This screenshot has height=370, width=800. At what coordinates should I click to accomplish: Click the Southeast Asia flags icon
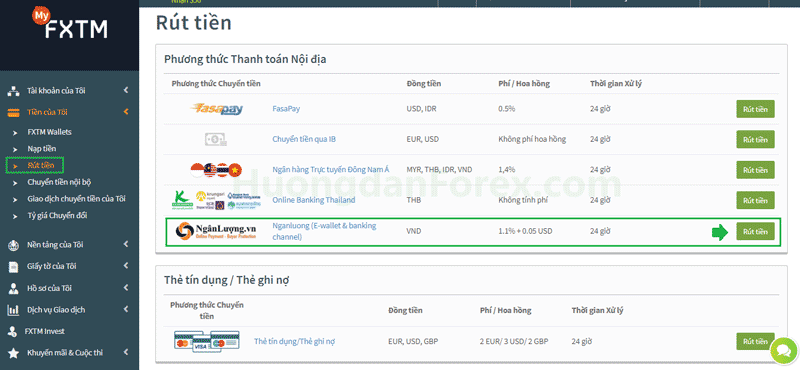(216, 170)
